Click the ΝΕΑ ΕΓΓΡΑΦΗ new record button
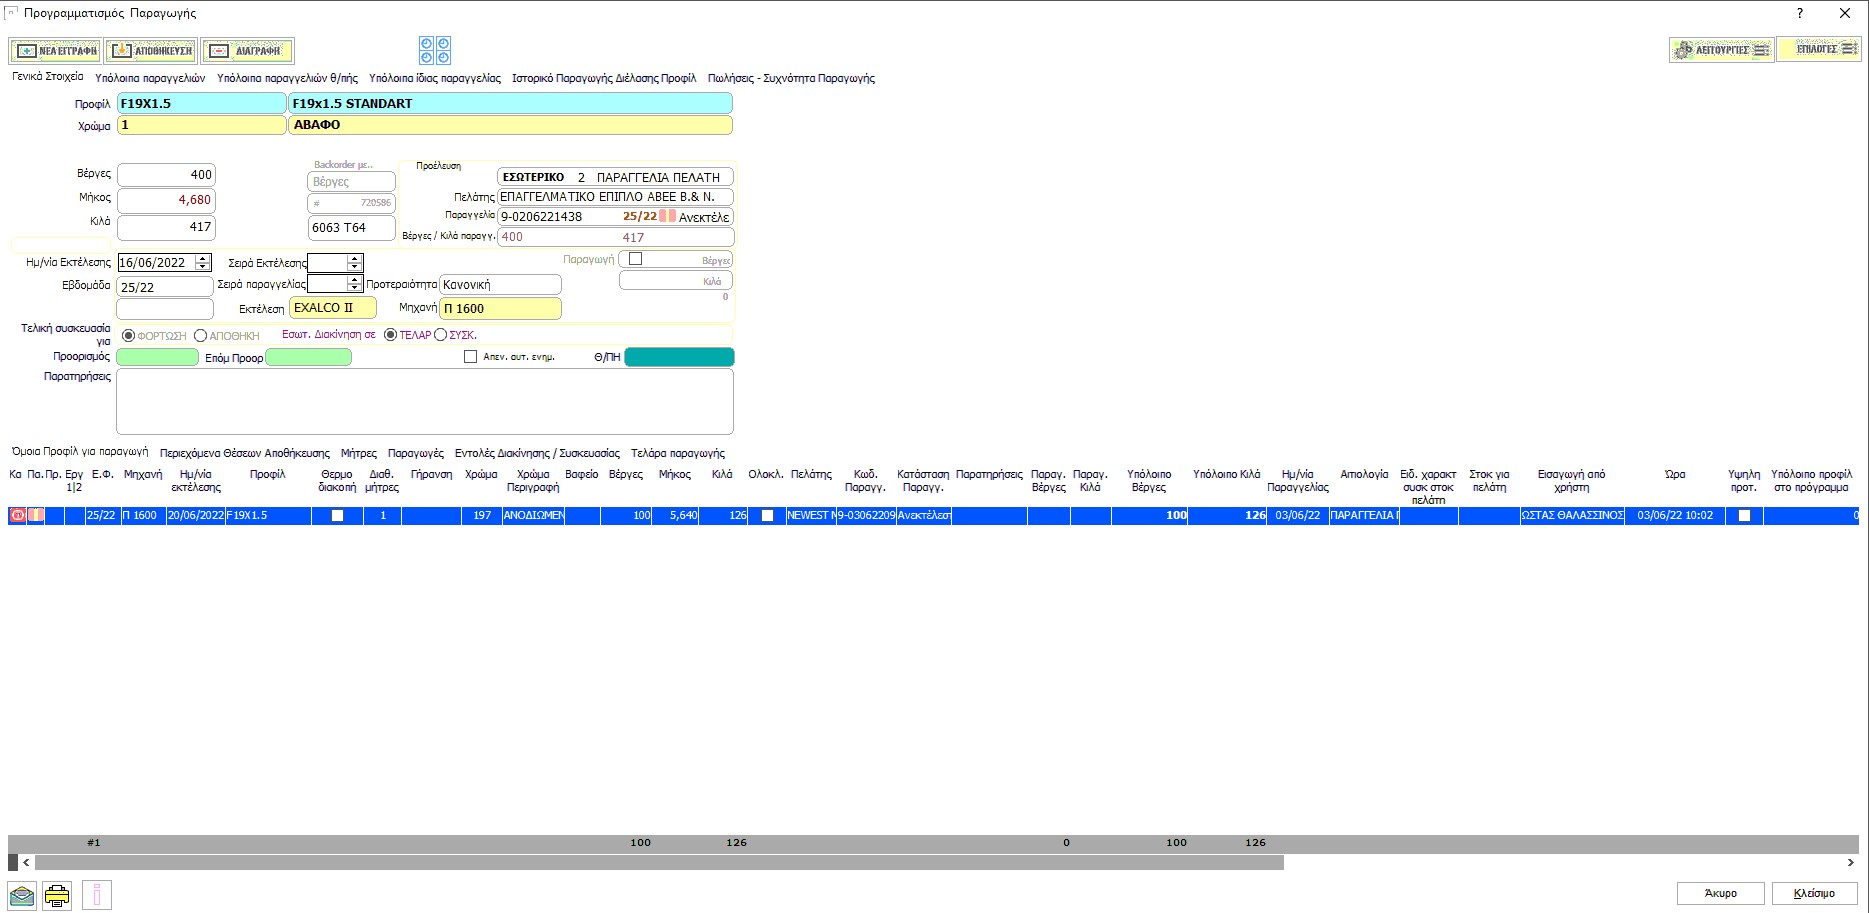Viewport: 1869px width, 913px height. 55,50
